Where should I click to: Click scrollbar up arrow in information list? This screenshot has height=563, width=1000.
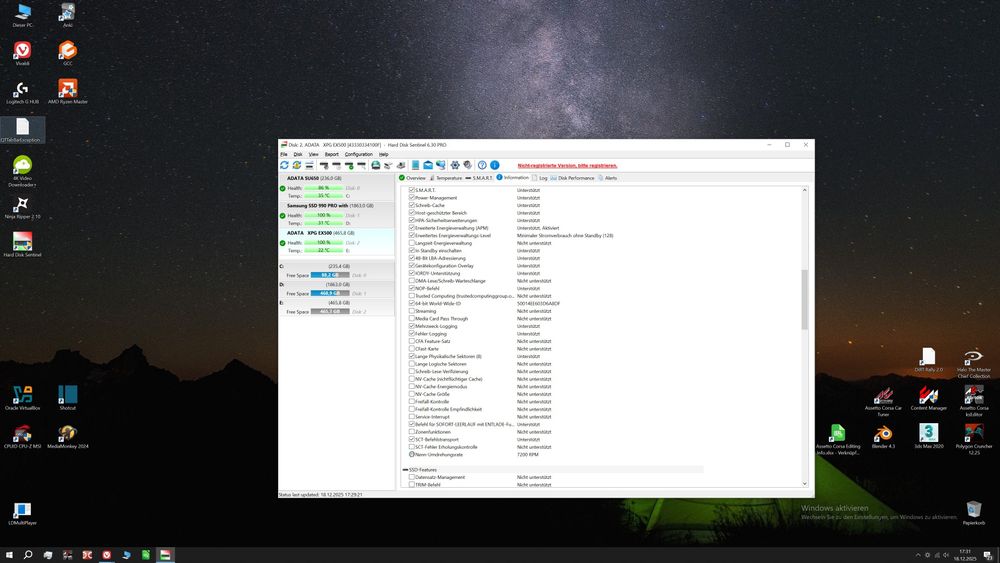[804, 190]
